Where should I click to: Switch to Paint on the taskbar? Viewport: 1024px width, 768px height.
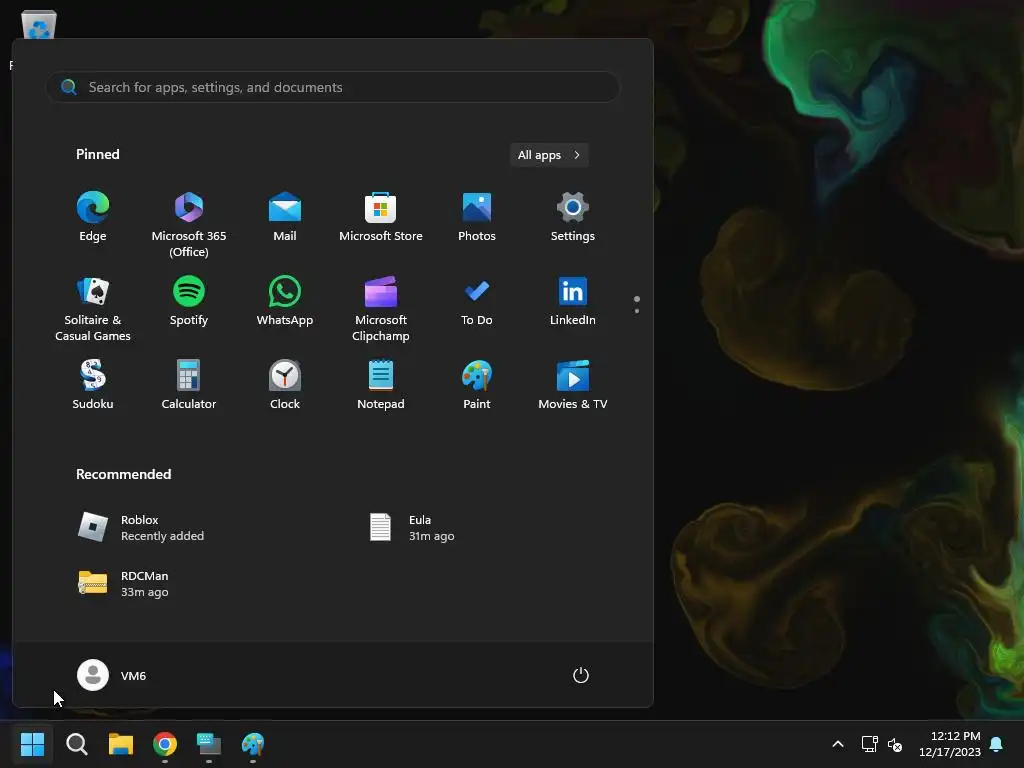(x=253, y=744)
